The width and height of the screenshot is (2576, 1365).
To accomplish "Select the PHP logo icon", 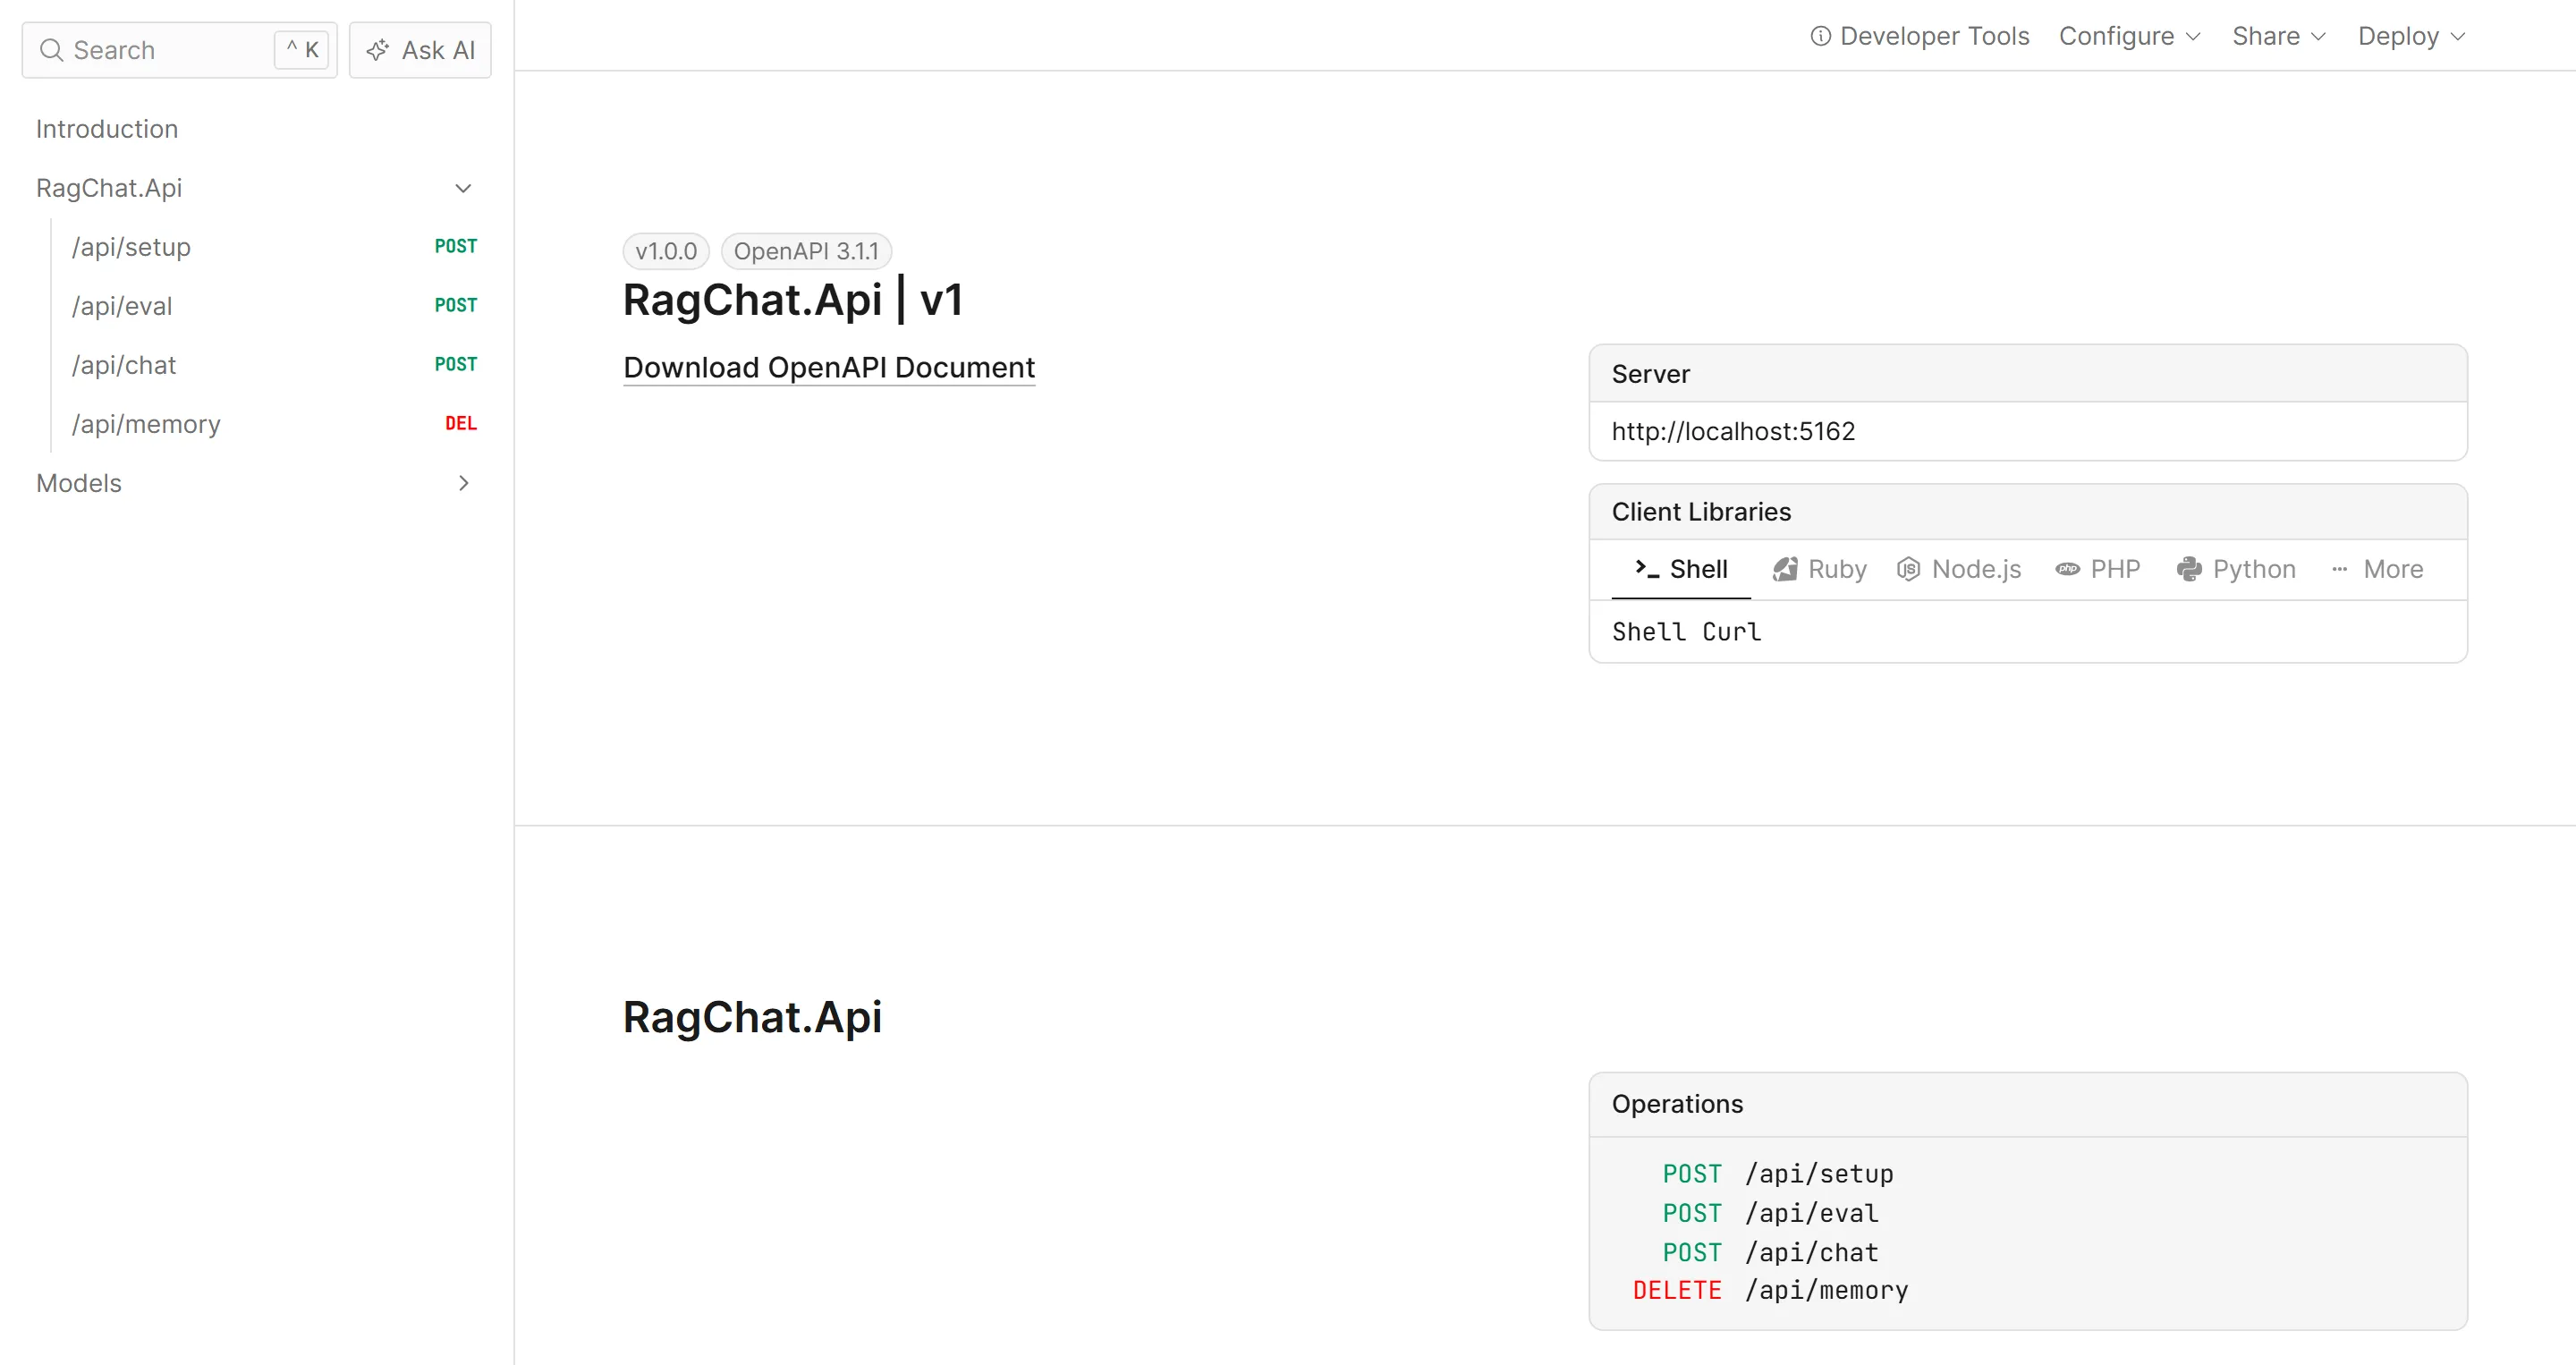I will tap(2067, 569).
